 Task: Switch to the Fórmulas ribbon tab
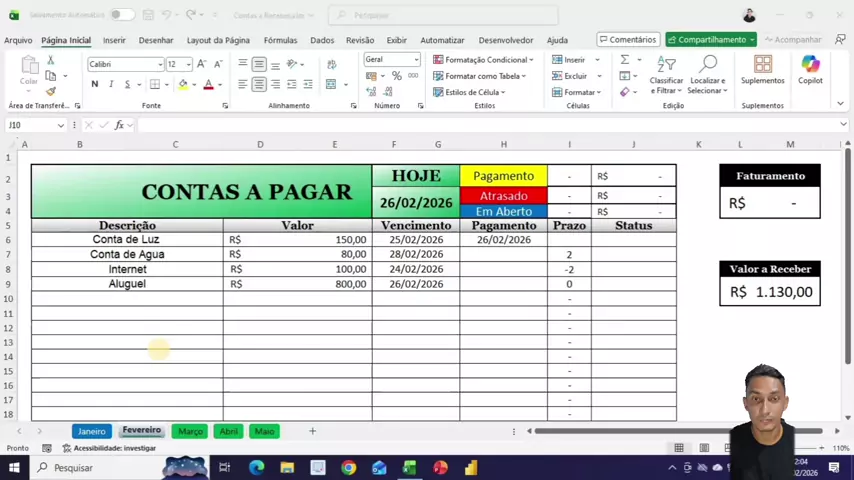[280, 40]
